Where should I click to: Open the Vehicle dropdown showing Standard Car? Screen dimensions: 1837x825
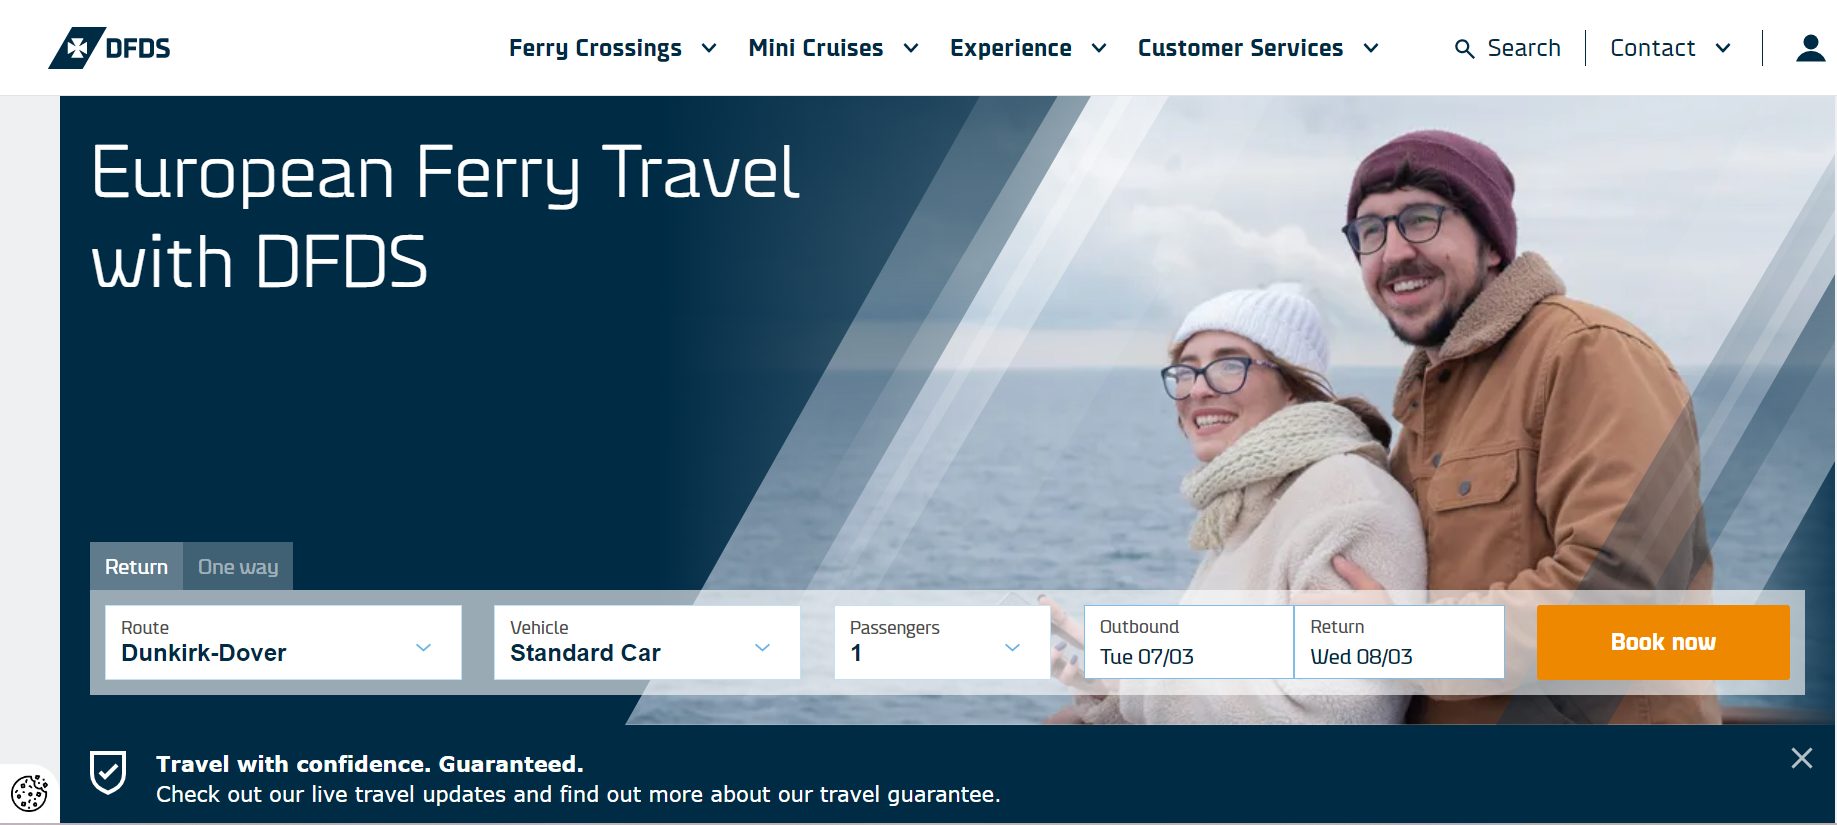(647, 642)
